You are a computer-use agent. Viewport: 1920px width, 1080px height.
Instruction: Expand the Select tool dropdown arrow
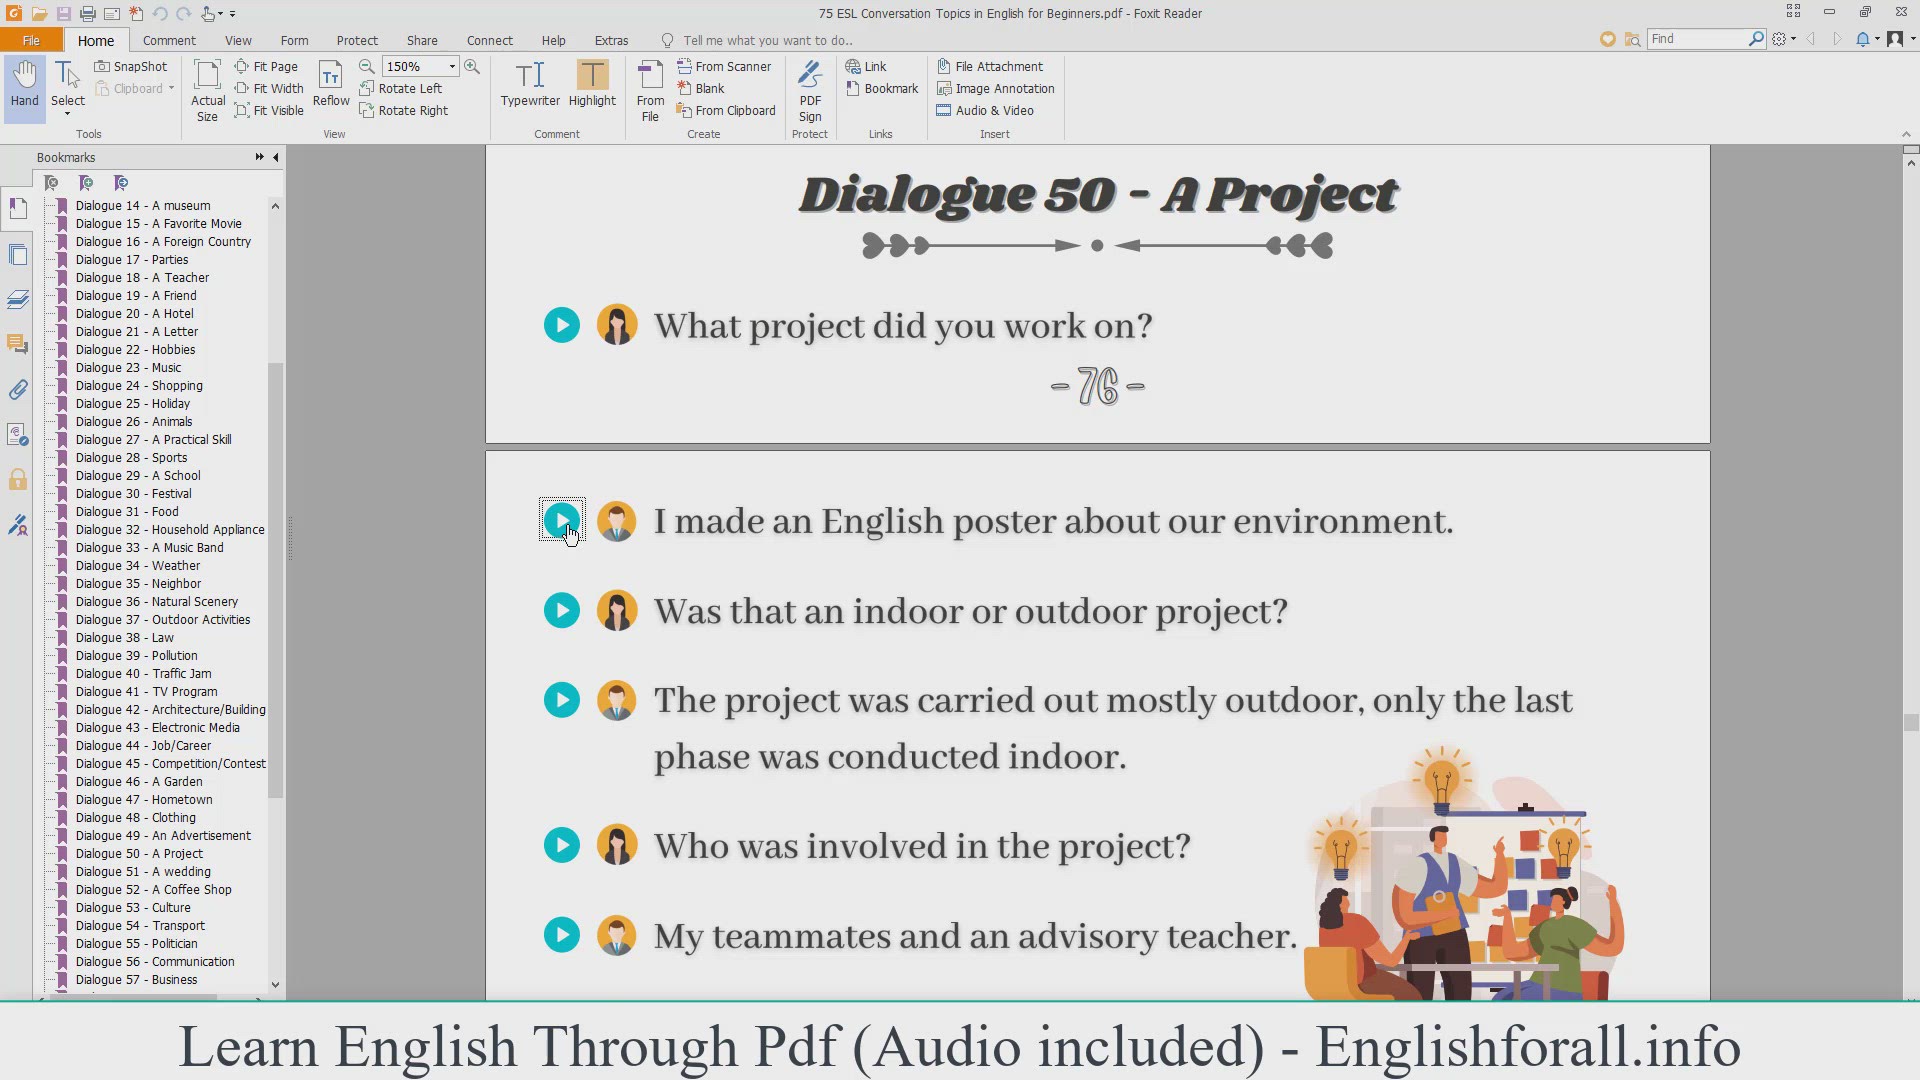point(68,114)
